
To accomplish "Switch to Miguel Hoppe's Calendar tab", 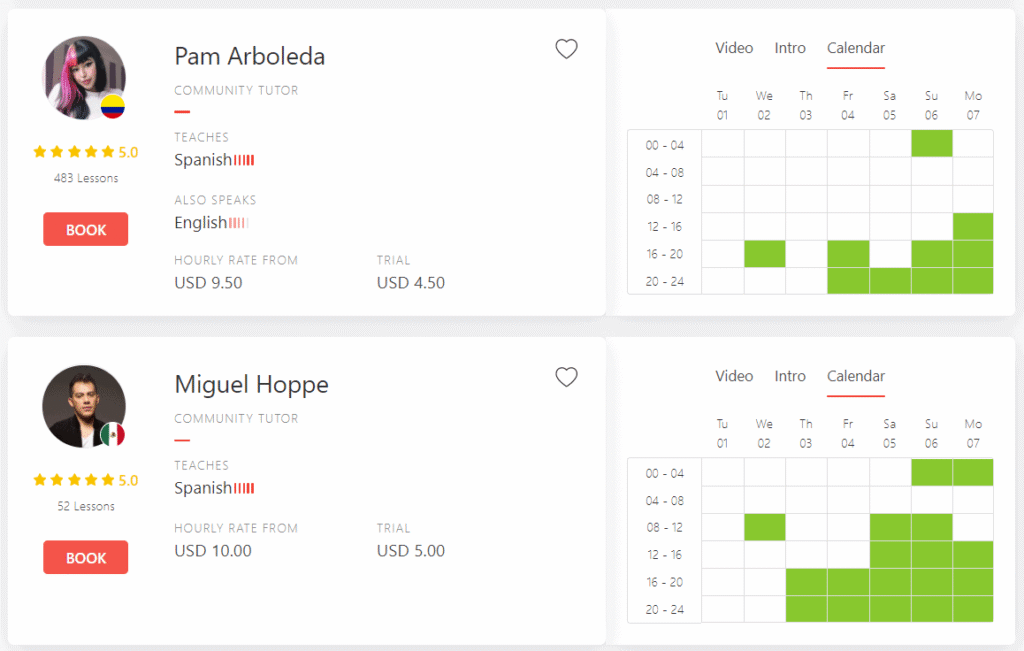I will click(x=856, y=377).
